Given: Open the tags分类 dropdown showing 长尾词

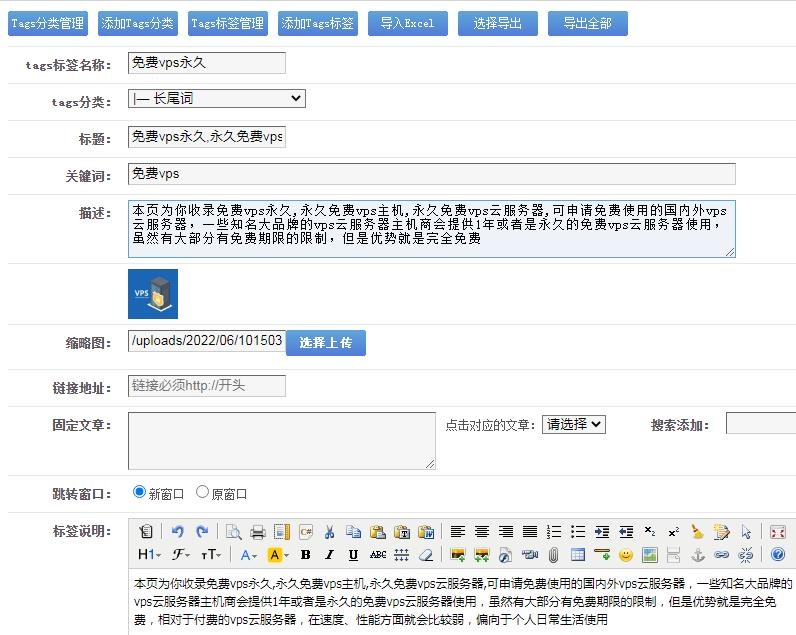Looking at the screenshot, I should (x=217, y=98).
